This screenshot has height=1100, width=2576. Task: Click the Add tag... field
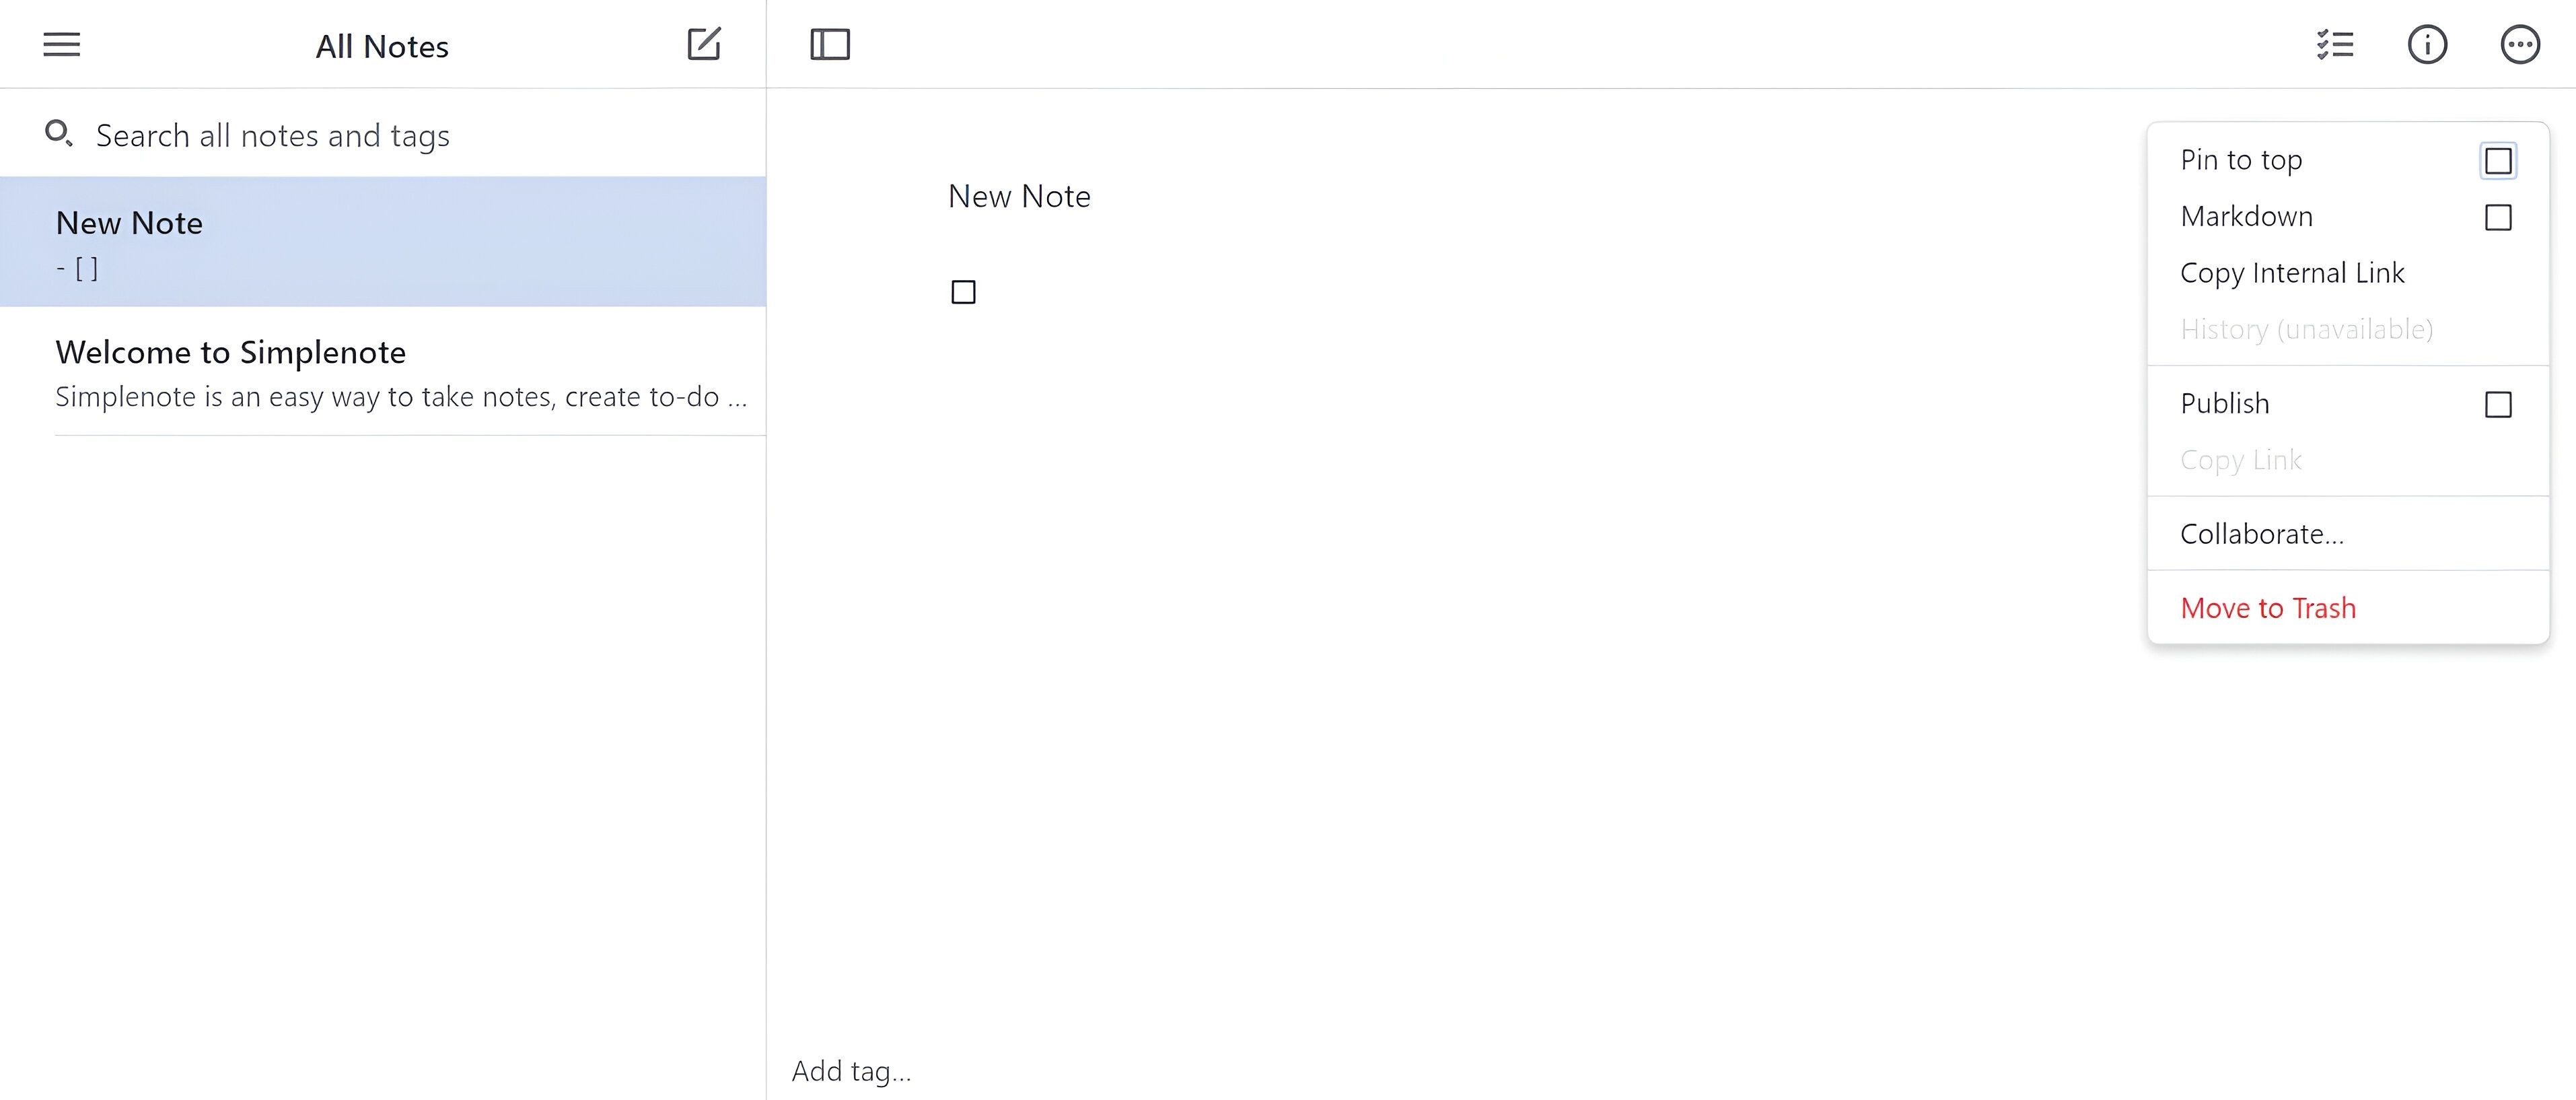click(x=851, y=1071)
